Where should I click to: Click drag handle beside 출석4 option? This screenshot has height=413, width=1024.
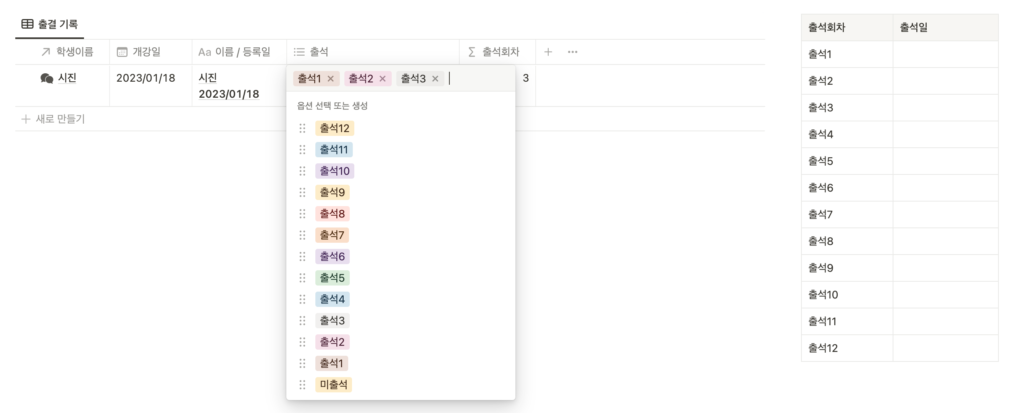coord(302,299)
